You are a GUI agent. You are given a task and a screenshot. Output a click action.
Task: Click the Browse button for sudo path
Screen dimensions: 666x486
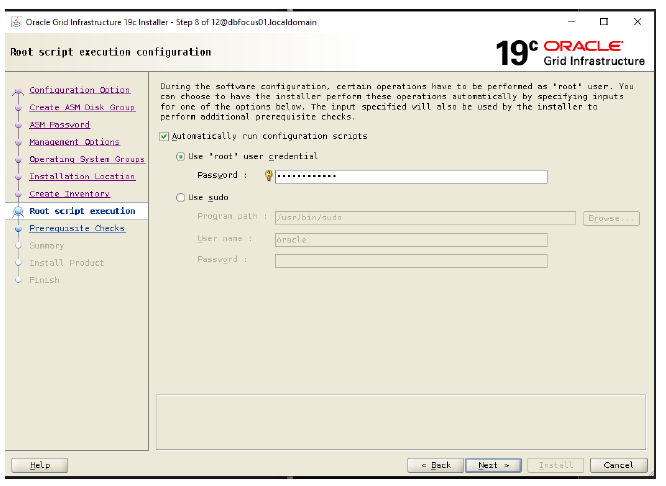(x=611, y=218)
